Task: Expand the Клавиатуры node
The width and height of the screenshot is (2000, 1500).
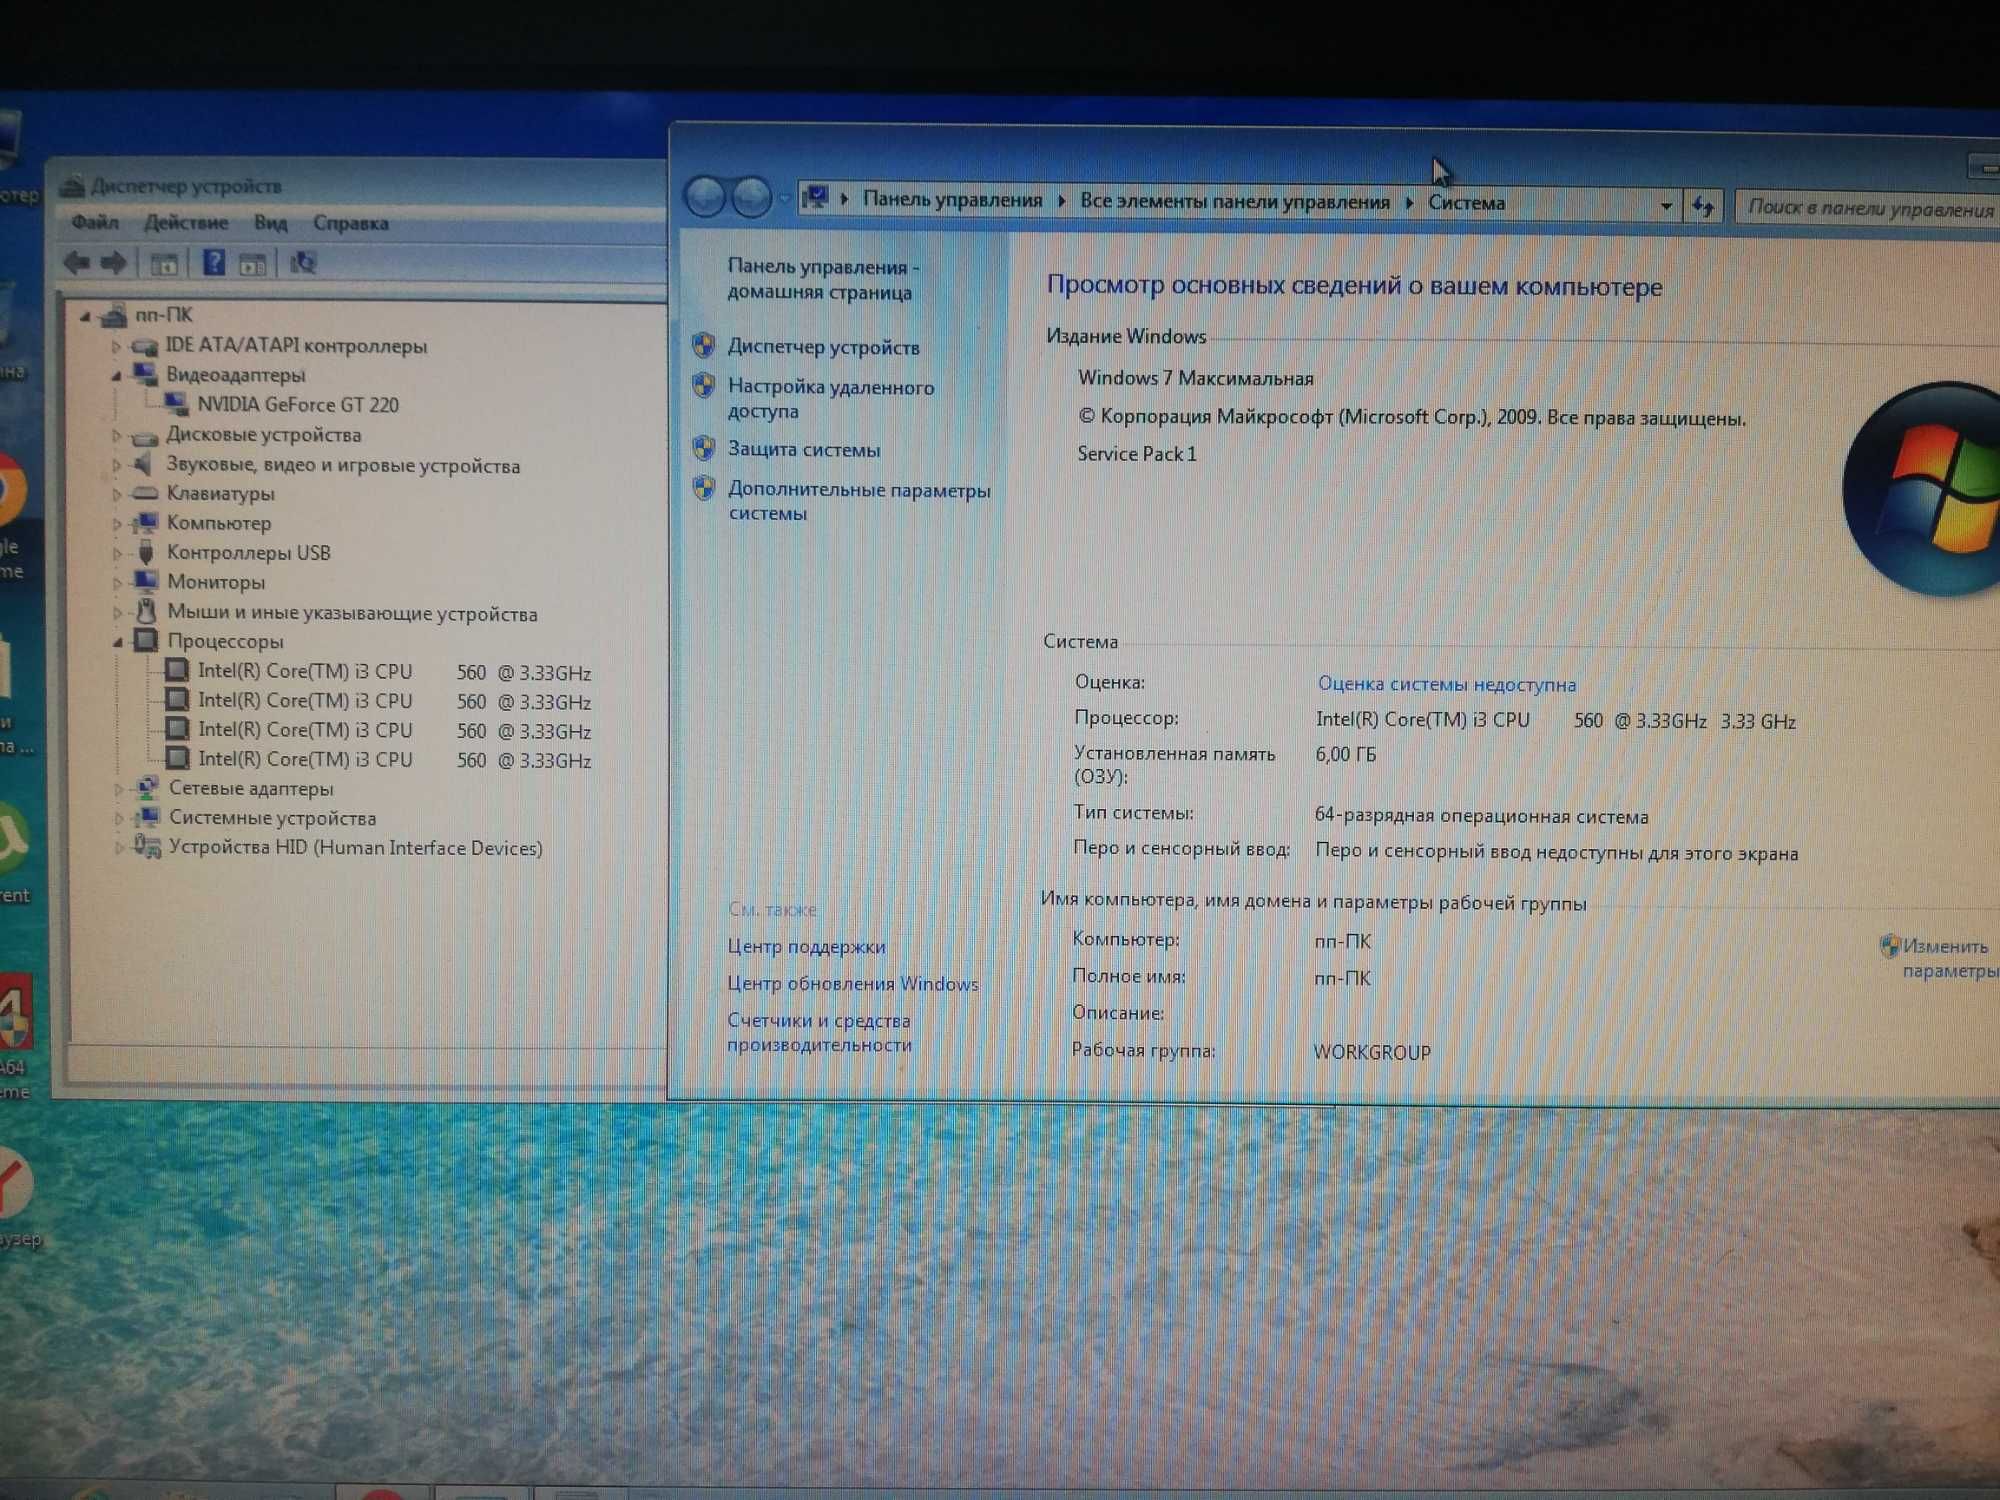Action: (116, 494)
